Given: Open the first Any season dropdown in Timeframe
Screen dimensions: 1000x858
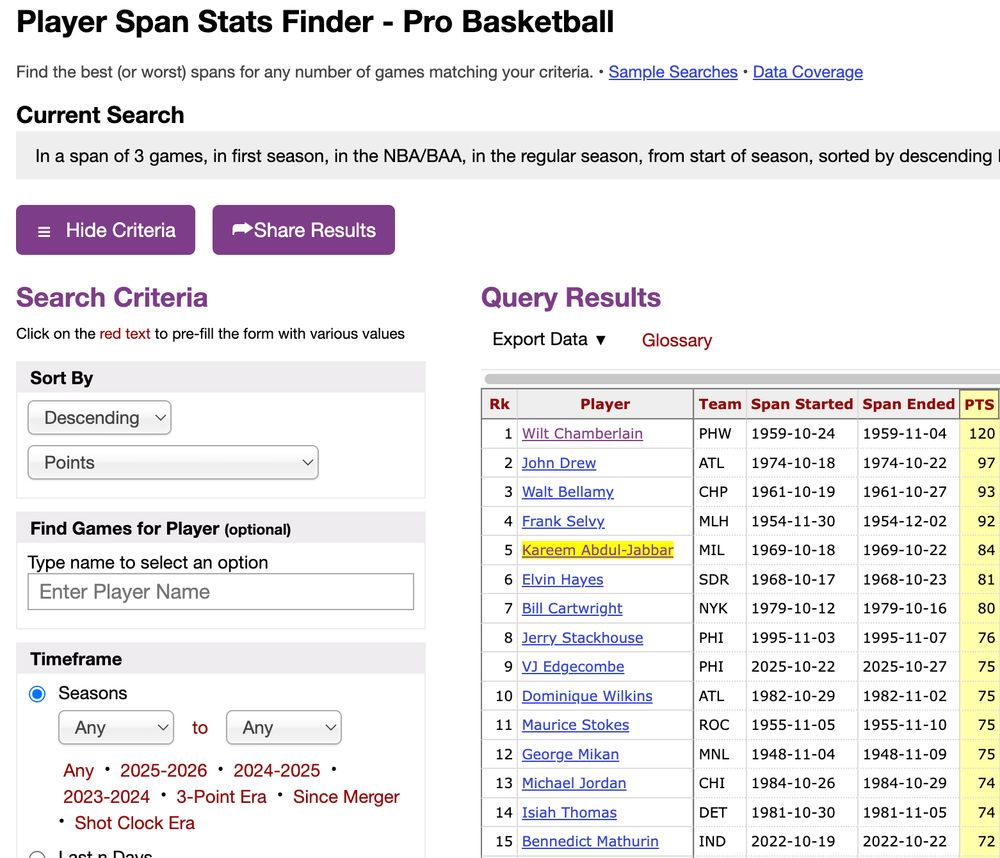Looking at the screenshot, I should tap(115, 727).
